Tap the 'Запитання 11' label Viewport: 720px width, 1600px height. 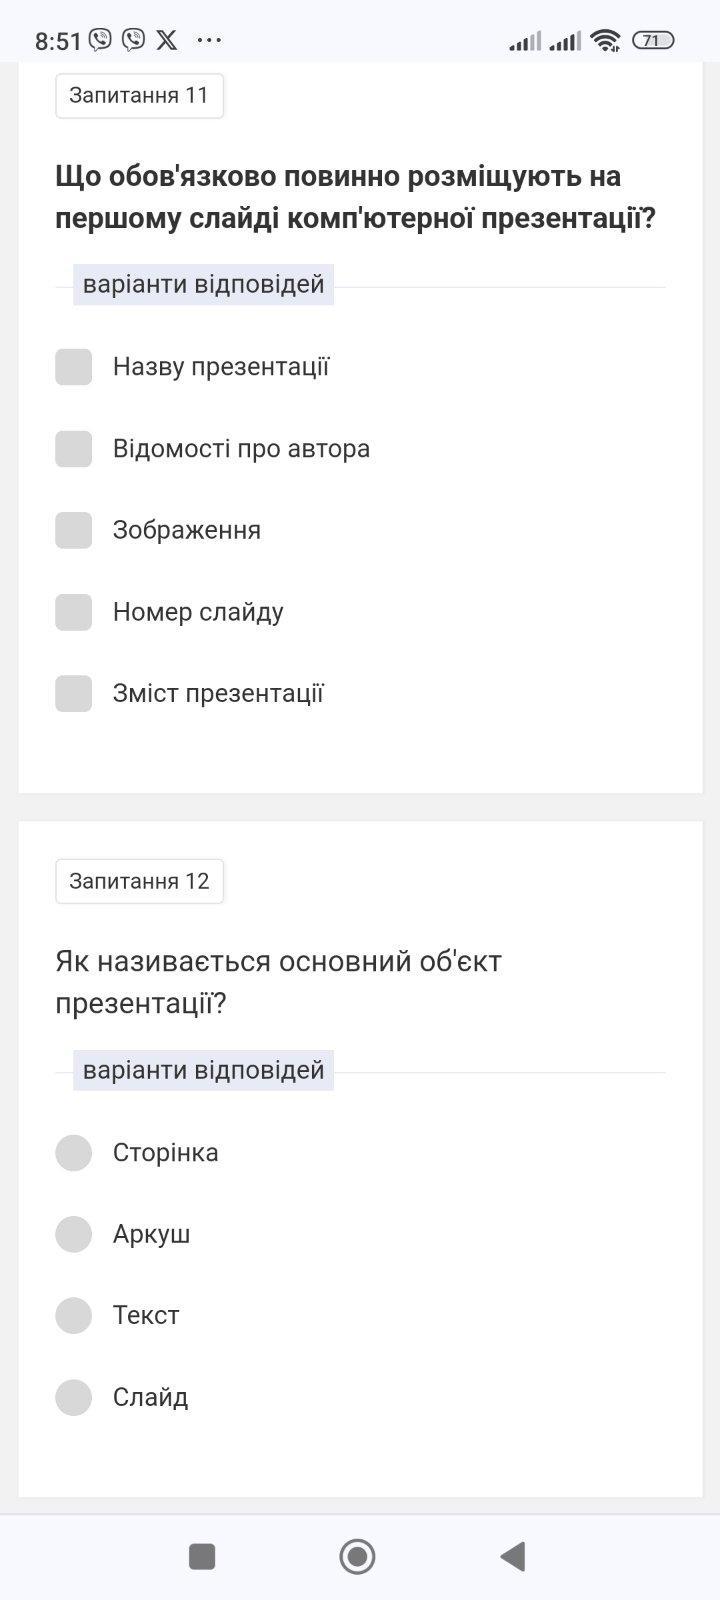click(x=139, y=96)
